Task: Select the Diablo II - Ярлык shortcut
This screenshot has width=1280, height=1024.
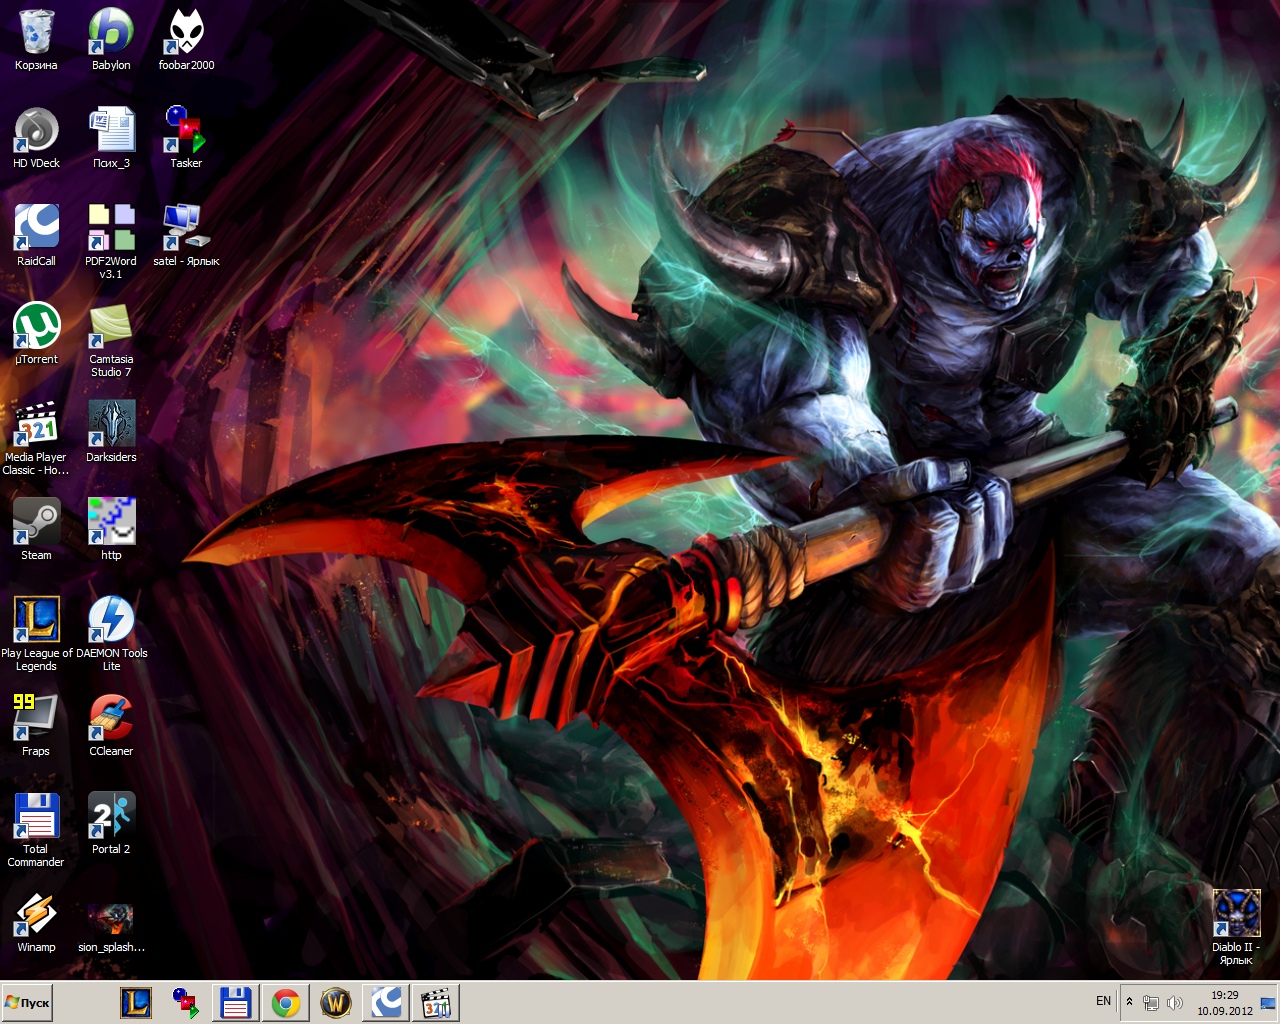Action: pos(1236,928)
